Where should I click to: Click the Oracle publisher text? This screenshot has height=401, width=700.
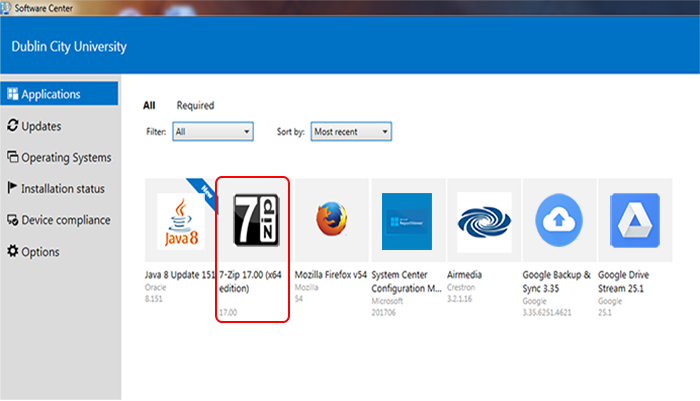155,287
